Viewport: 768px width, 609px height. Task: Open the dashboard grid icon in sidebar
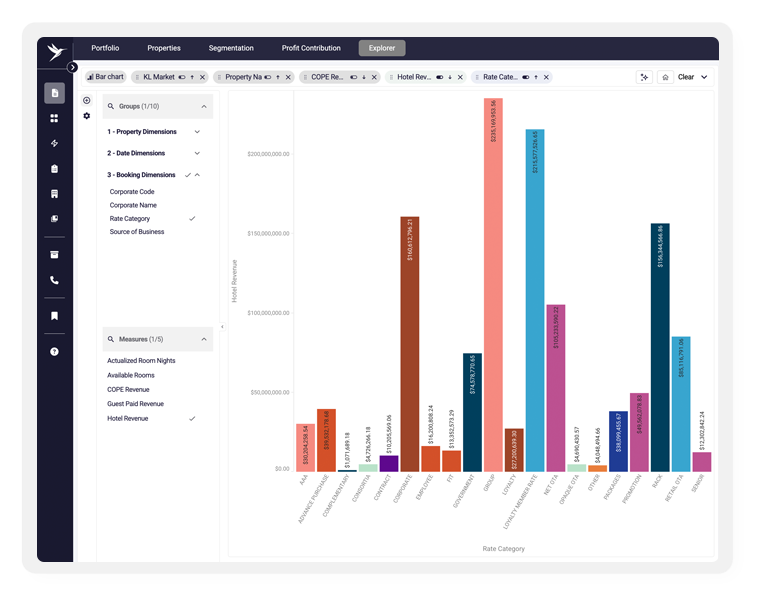(x=54, y=118)
